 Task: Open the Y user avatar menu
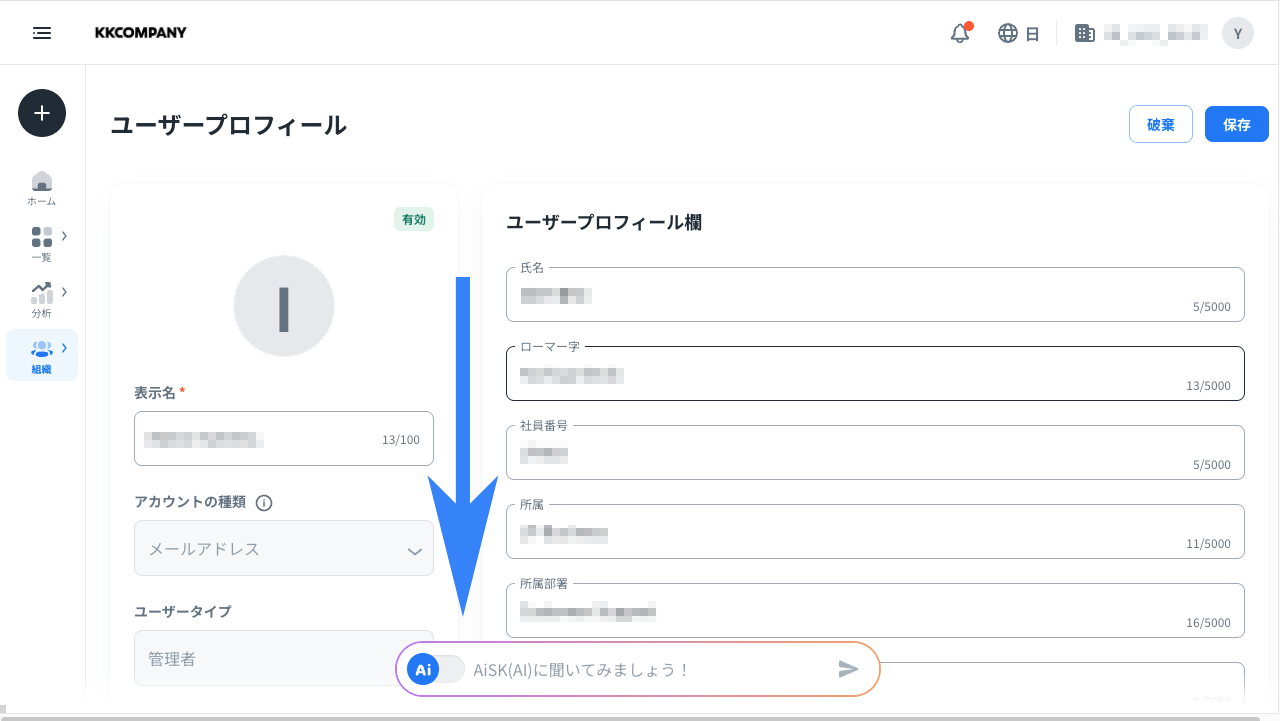click(1238, 33)
